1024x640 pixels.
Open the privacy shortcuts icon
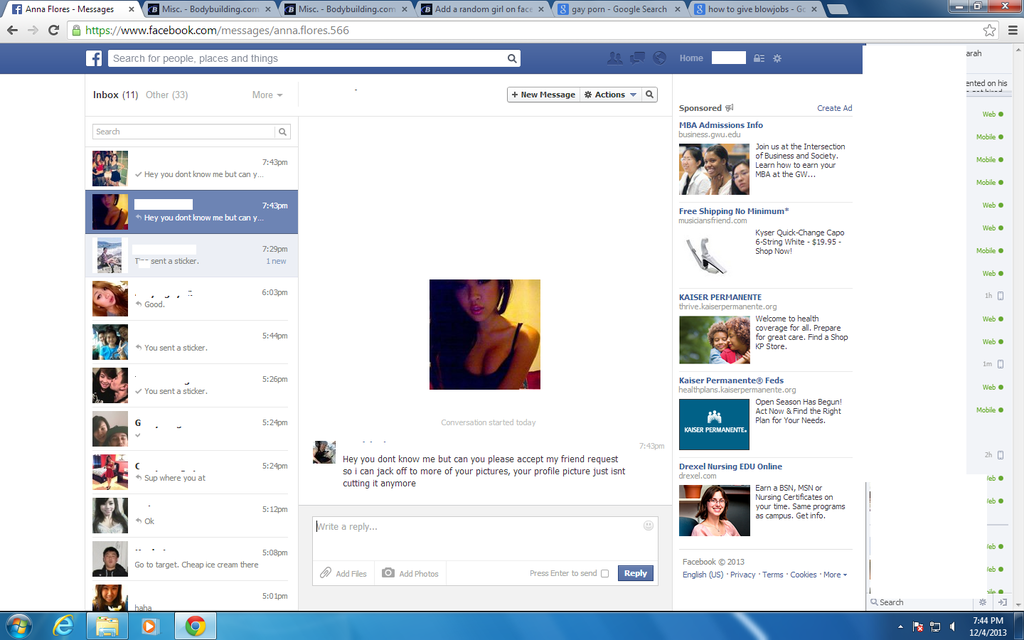[759, 58]
